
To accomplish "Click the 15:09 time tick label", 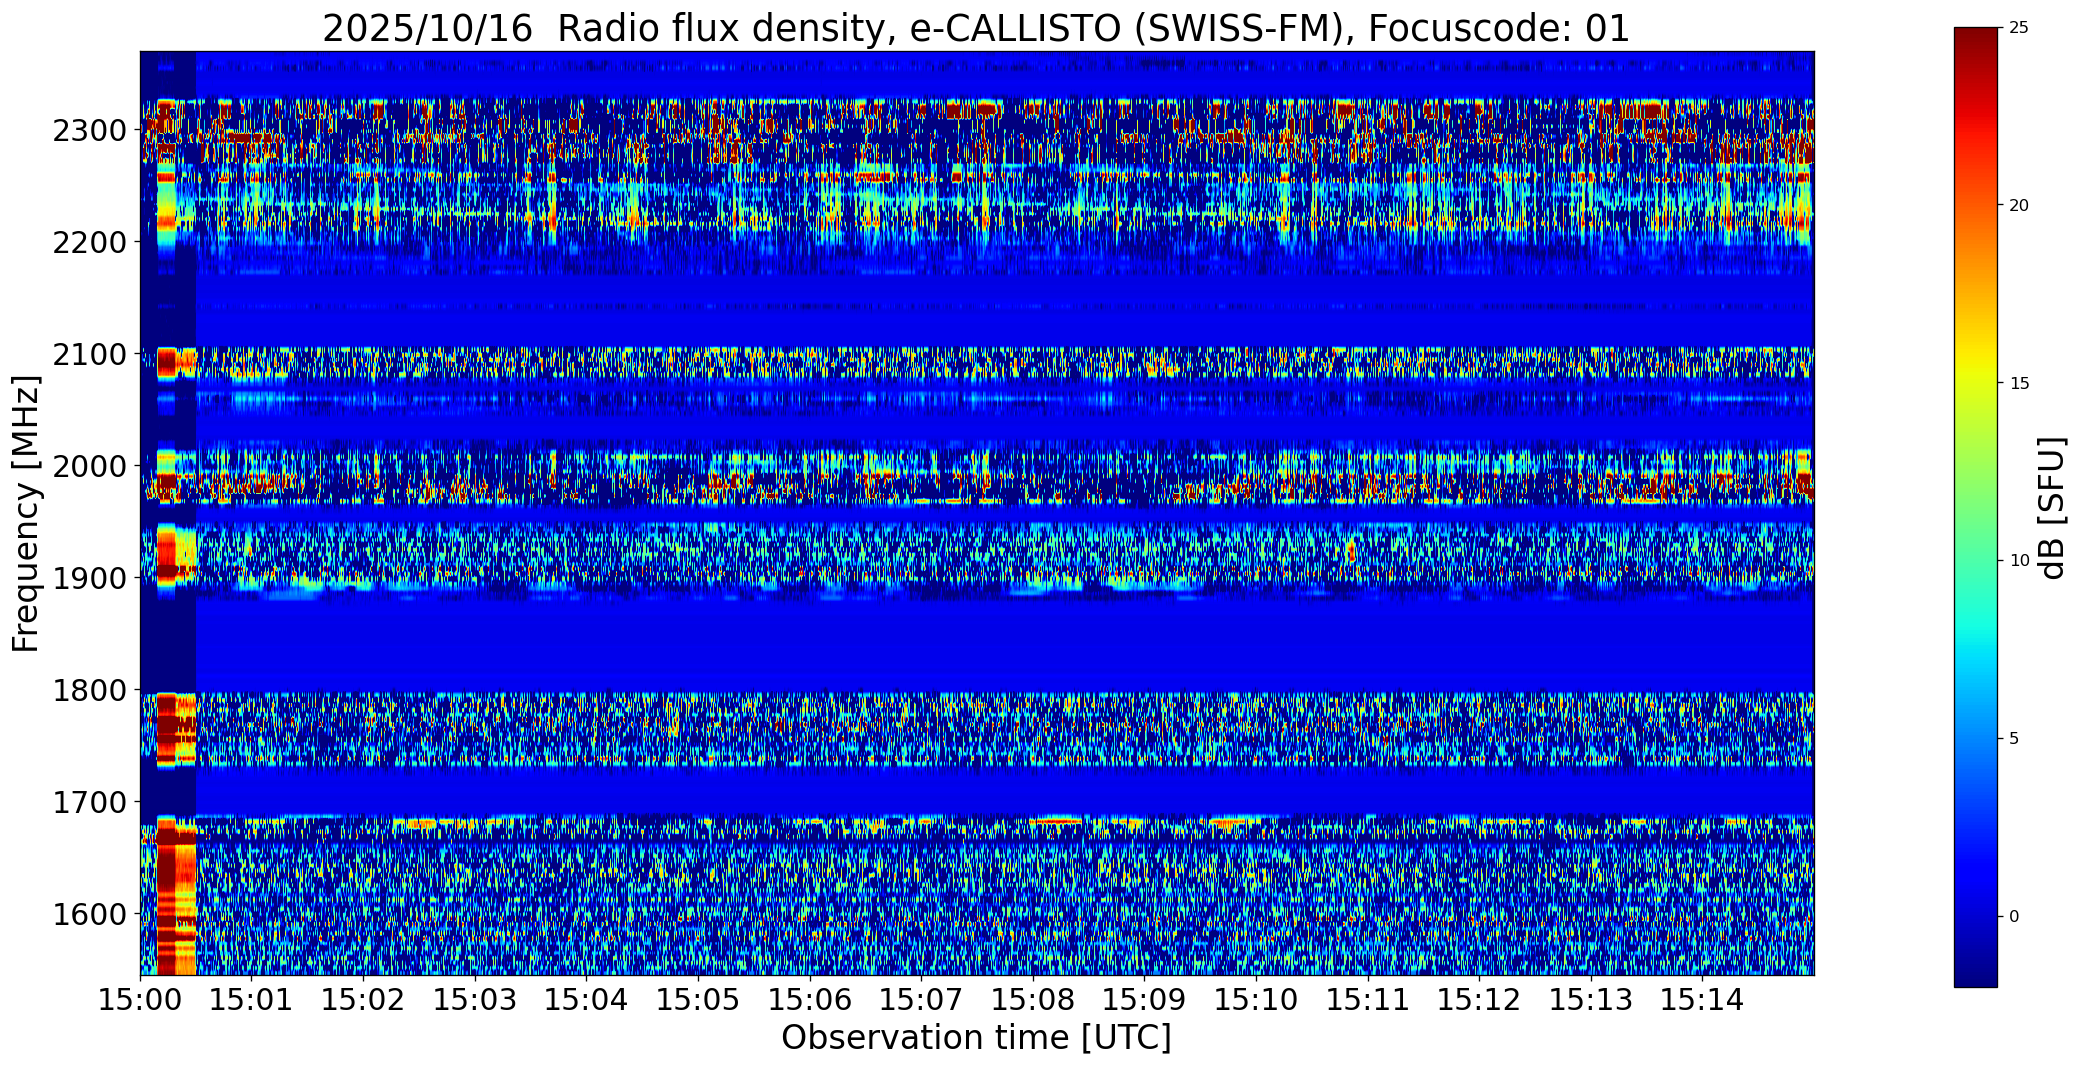I will click(x=1144, y=999).
